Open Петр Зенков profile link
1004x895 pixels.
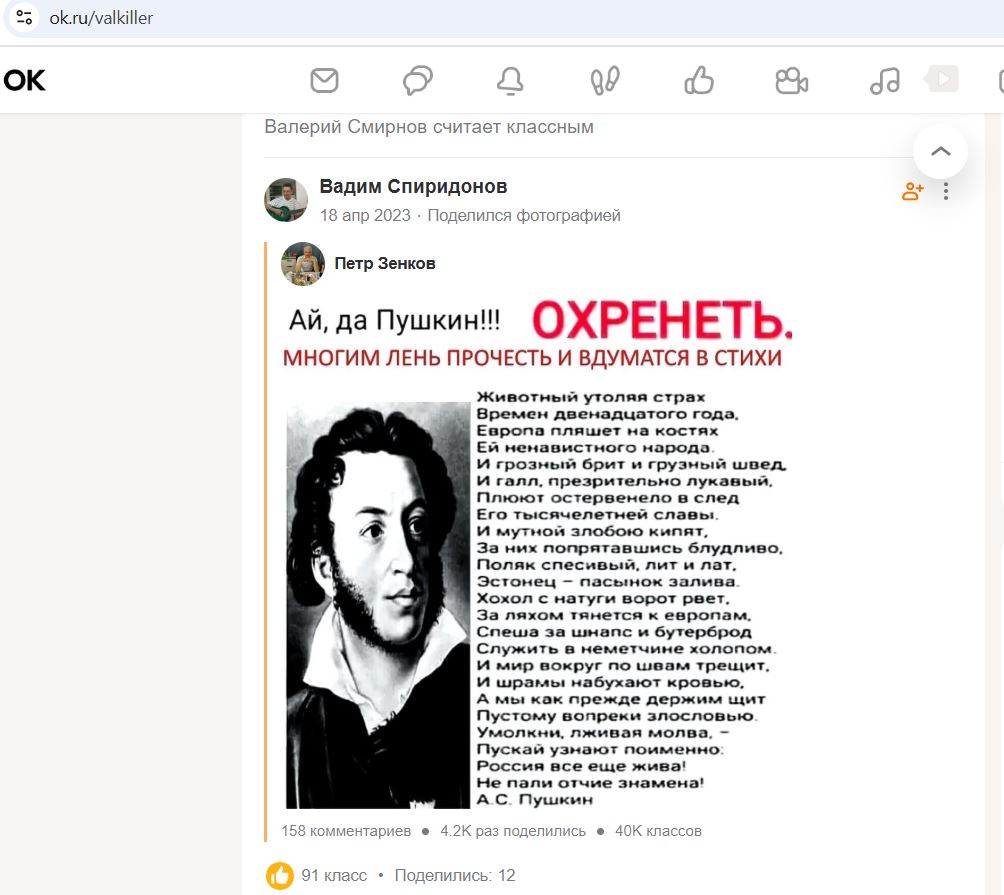[x=385, y=263]
